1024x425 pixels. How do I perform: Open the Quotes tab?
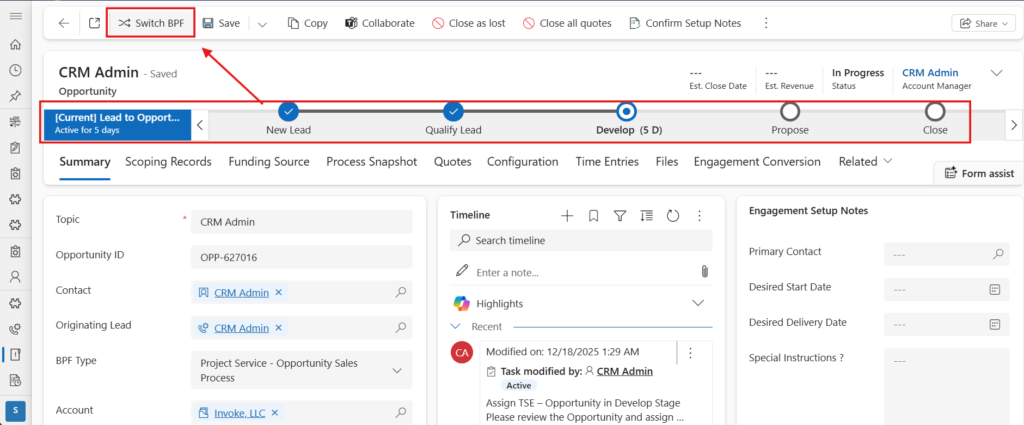pyautogui.click(x=452, y=161)
